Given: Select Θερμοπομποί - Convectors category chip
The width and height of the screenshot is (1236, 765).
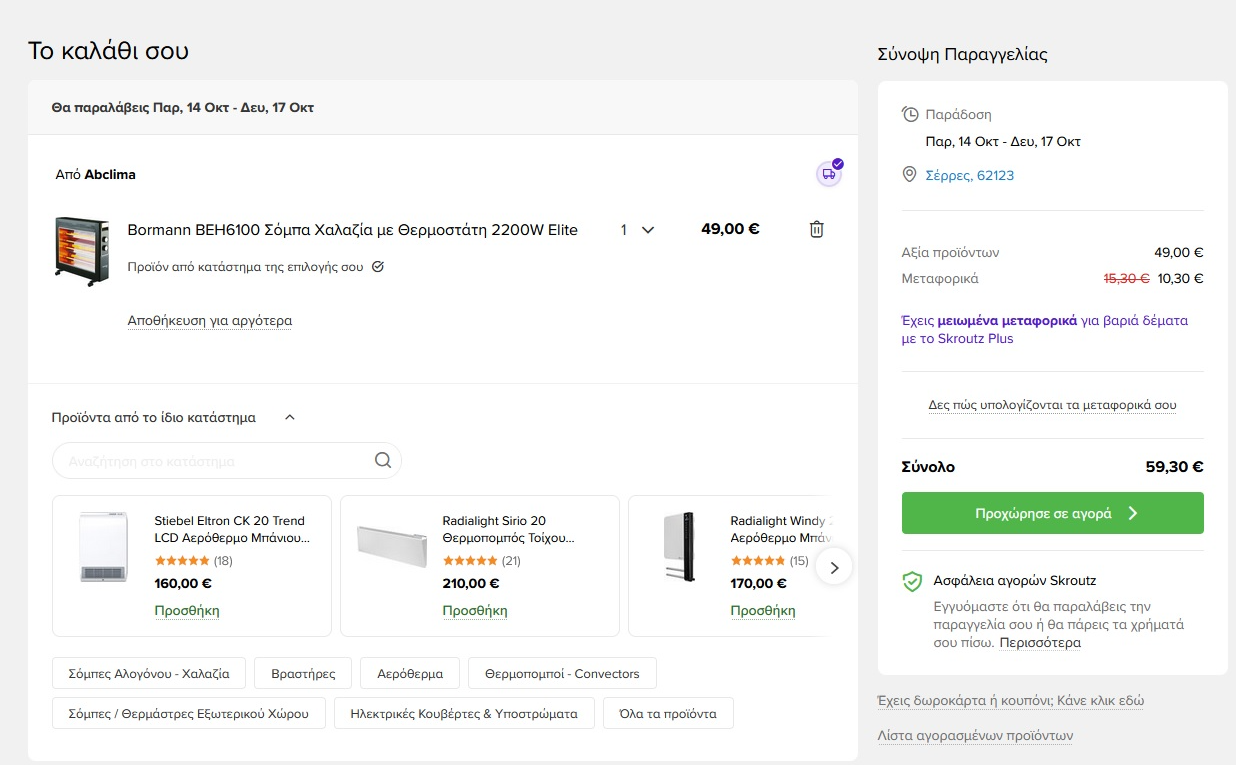Looking at the screenshot, I should (562, 673).
